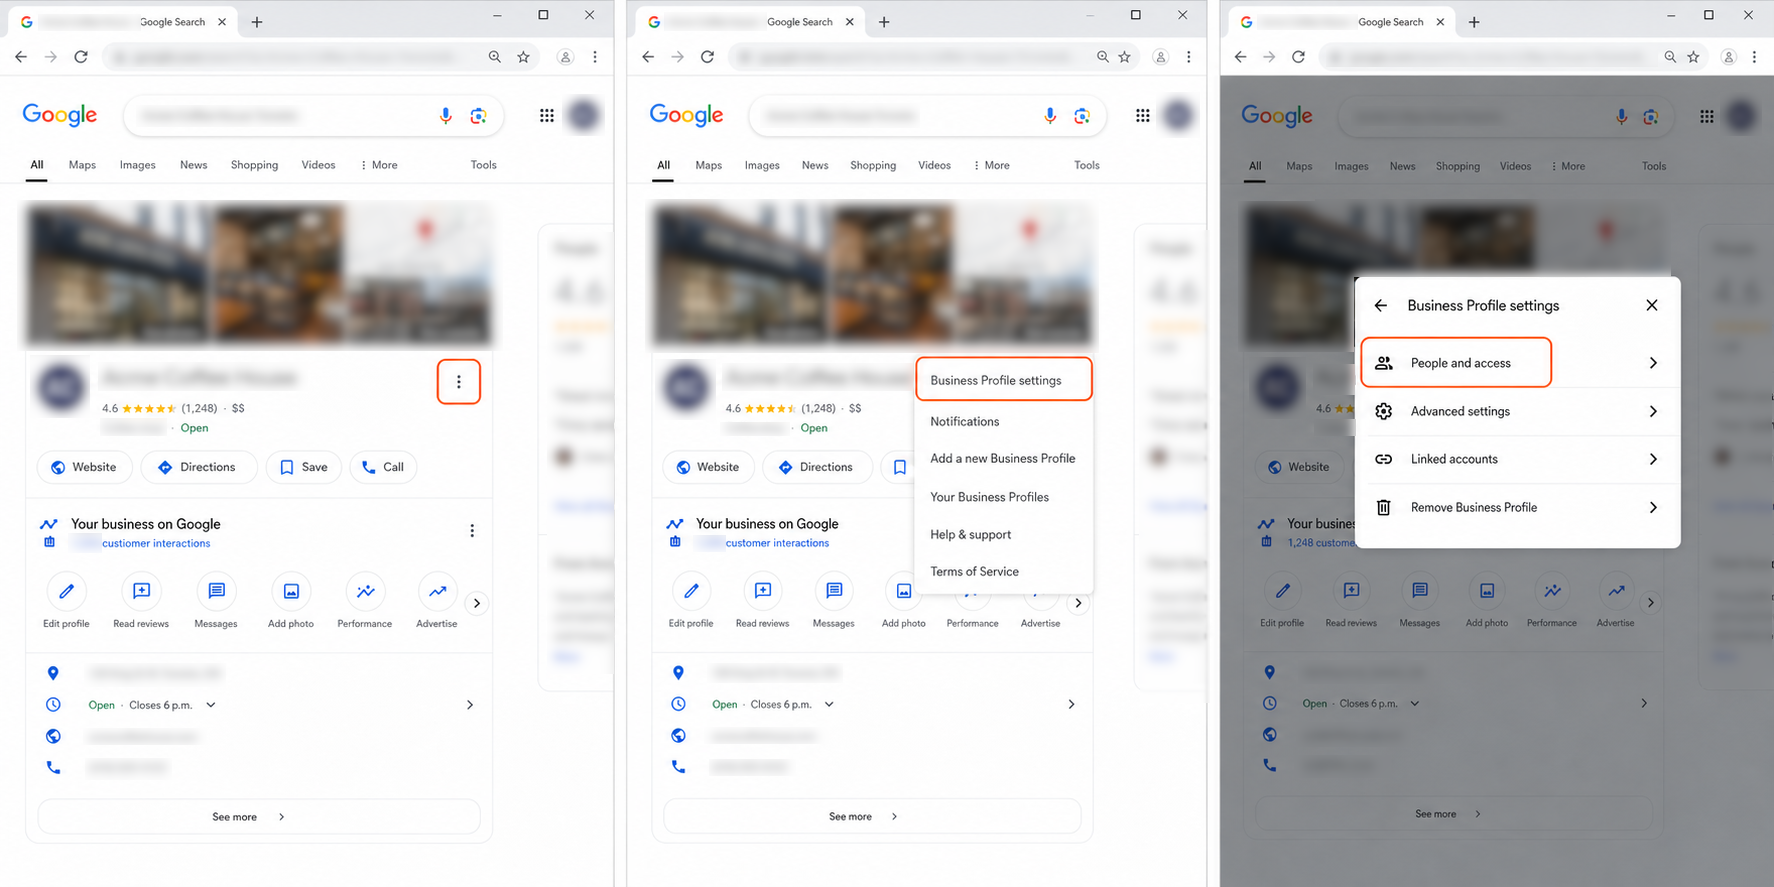Open three-dot menu beside Your business on Google, left window

click(x=472, y=531)
